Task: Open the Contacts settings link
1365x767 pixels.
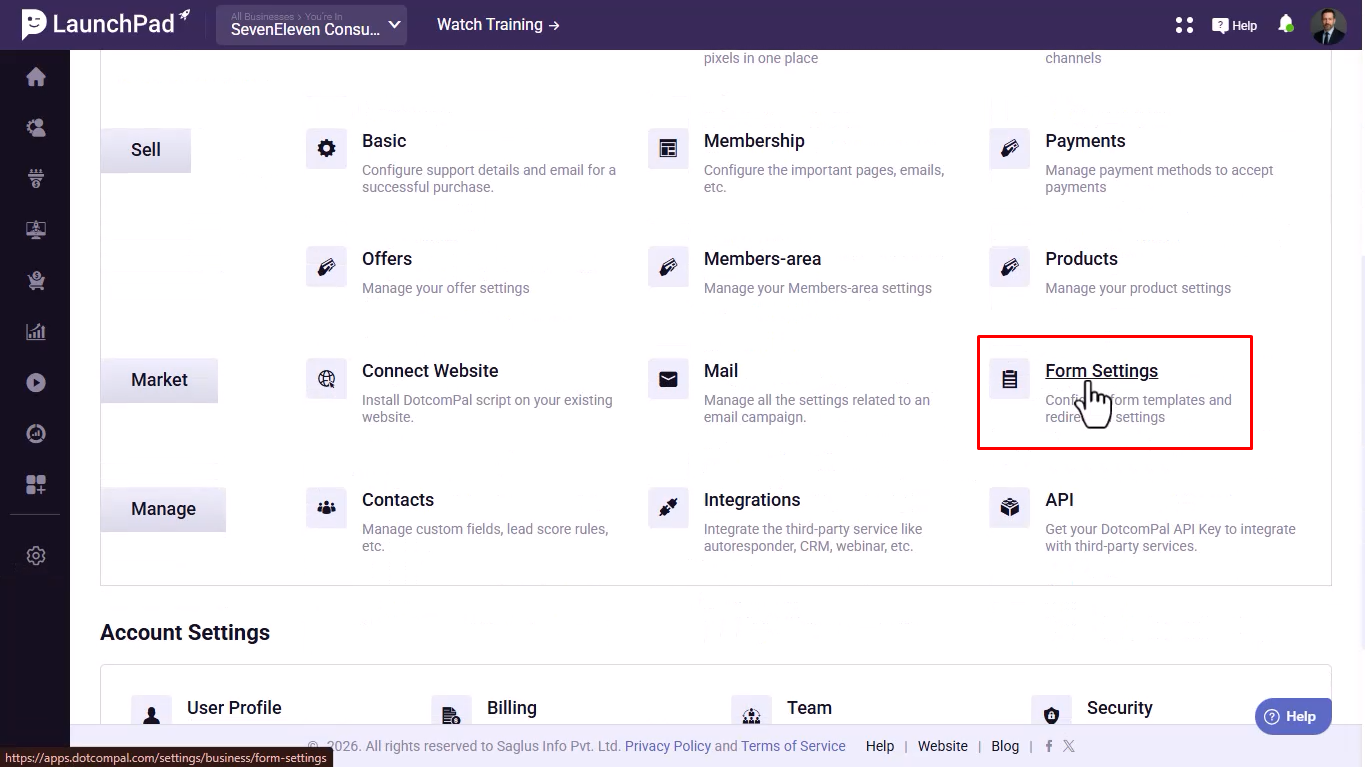Action: tap(398, 500)
